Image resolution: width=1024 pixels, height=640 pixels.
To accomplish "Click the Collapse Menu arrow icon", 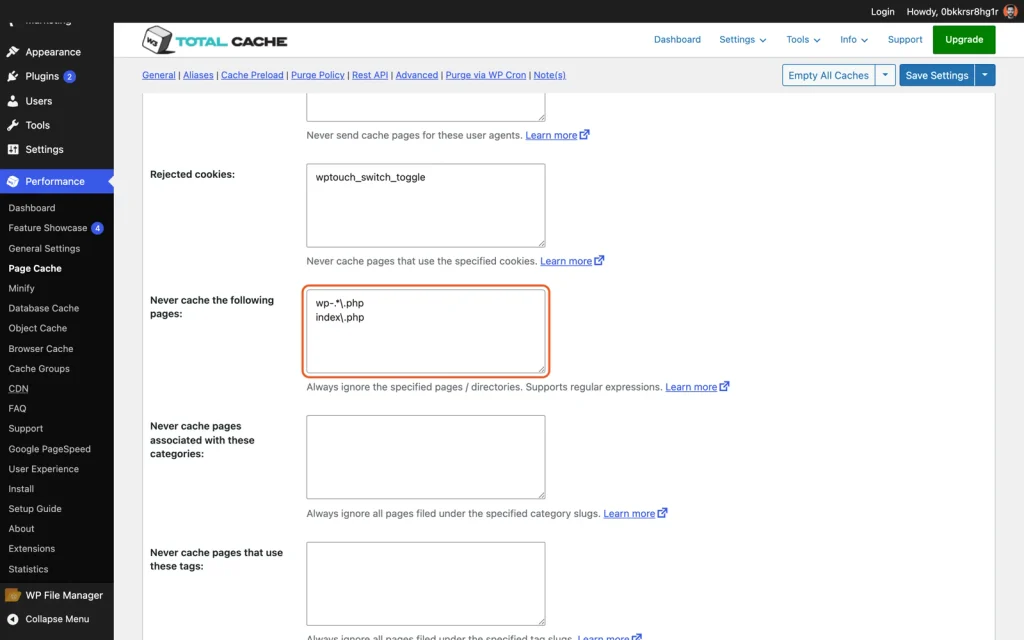I will [12, 619].
